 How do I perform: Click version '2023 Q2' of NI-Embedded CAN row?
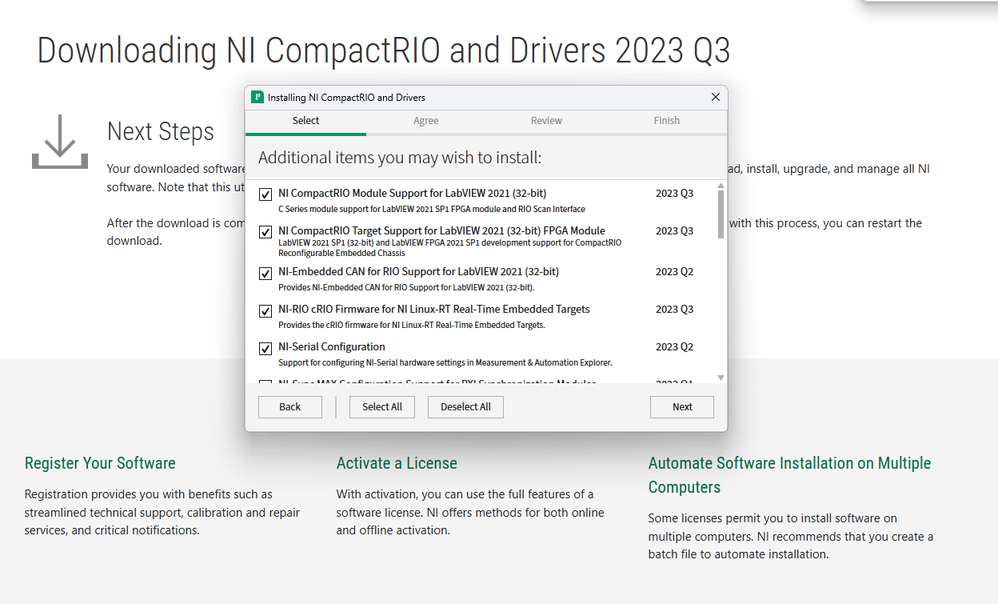pos(675,272)
